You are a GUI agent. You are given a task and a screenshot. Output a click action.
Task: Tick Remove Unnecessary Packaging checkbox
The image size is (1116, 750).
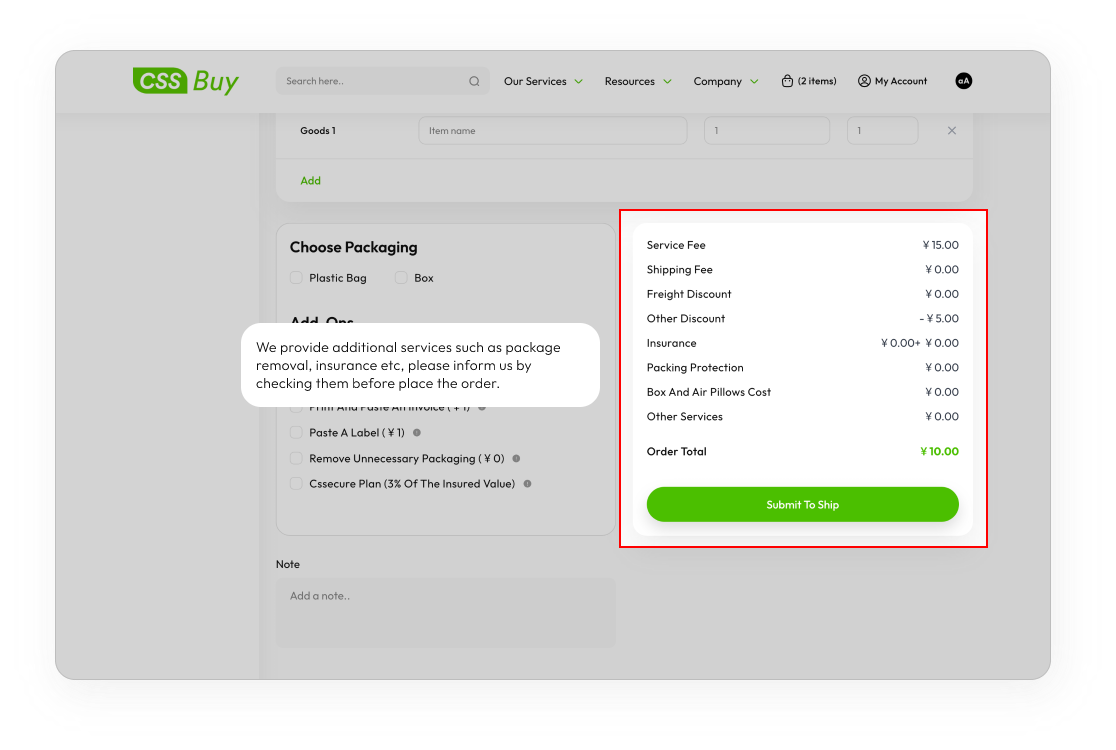tap(296, 458)
